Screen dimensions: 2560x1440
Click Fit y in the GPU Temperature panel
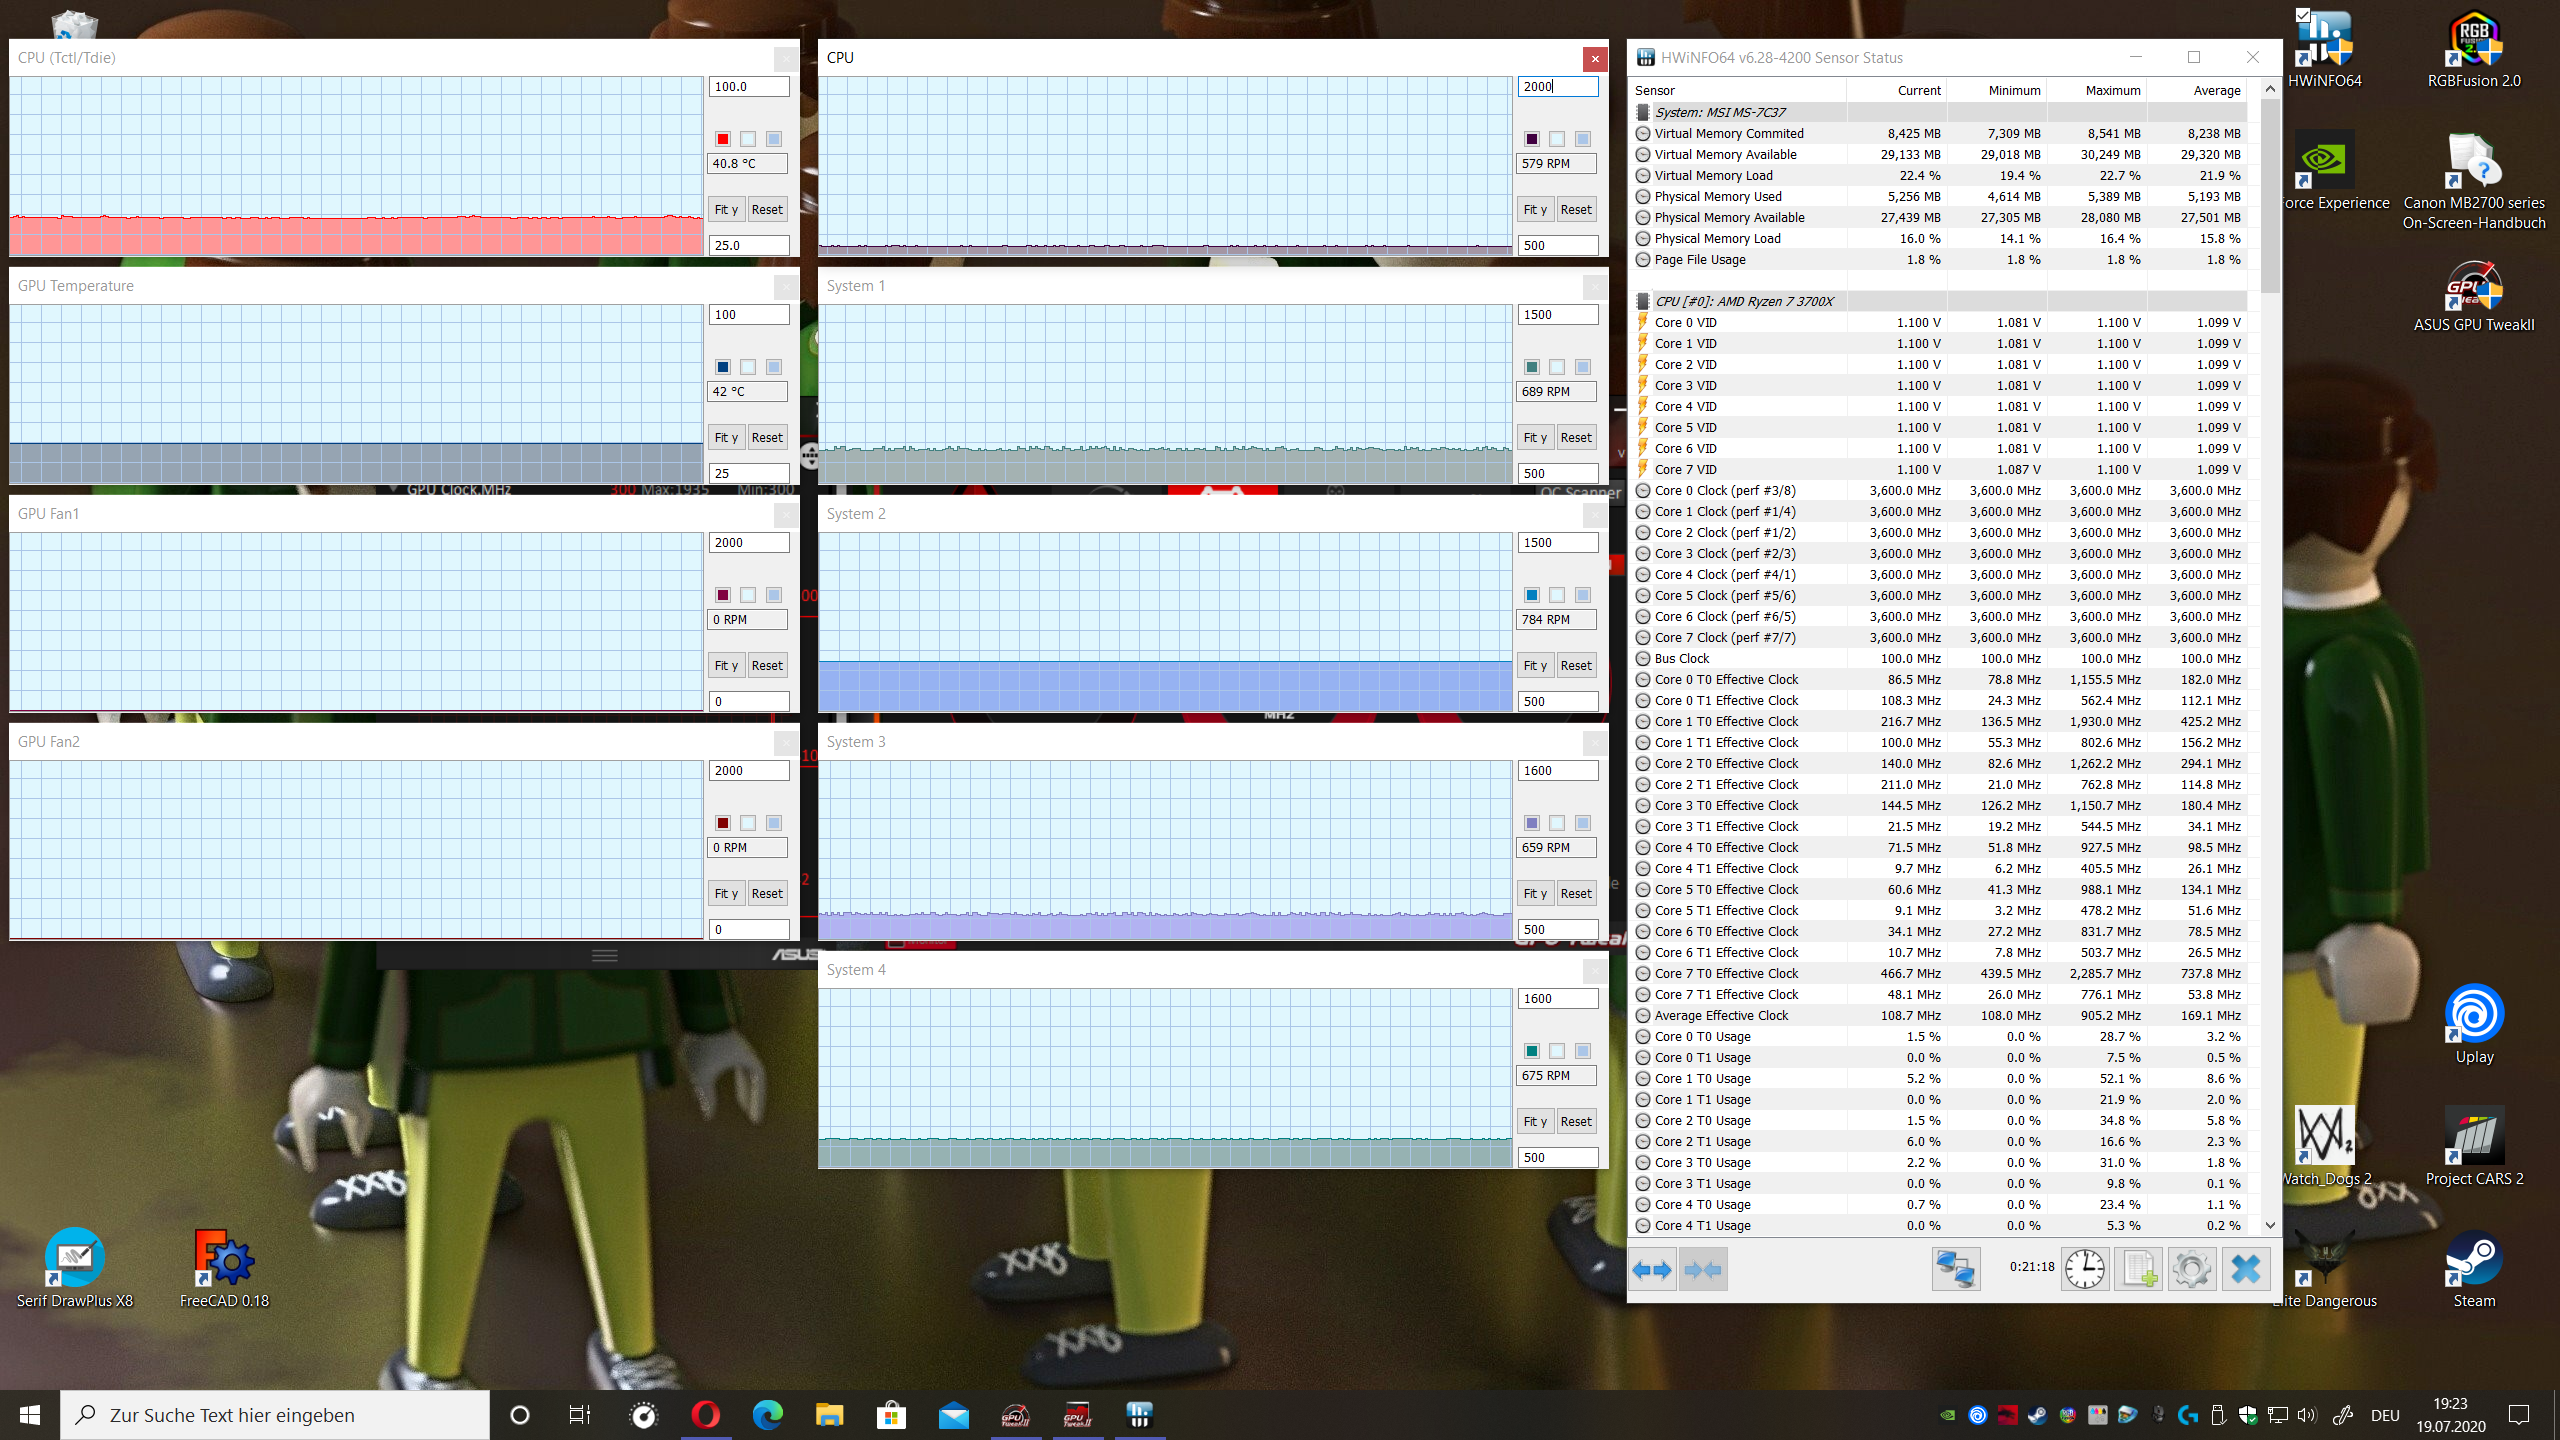pyautogui.click(x=727, y=437)
